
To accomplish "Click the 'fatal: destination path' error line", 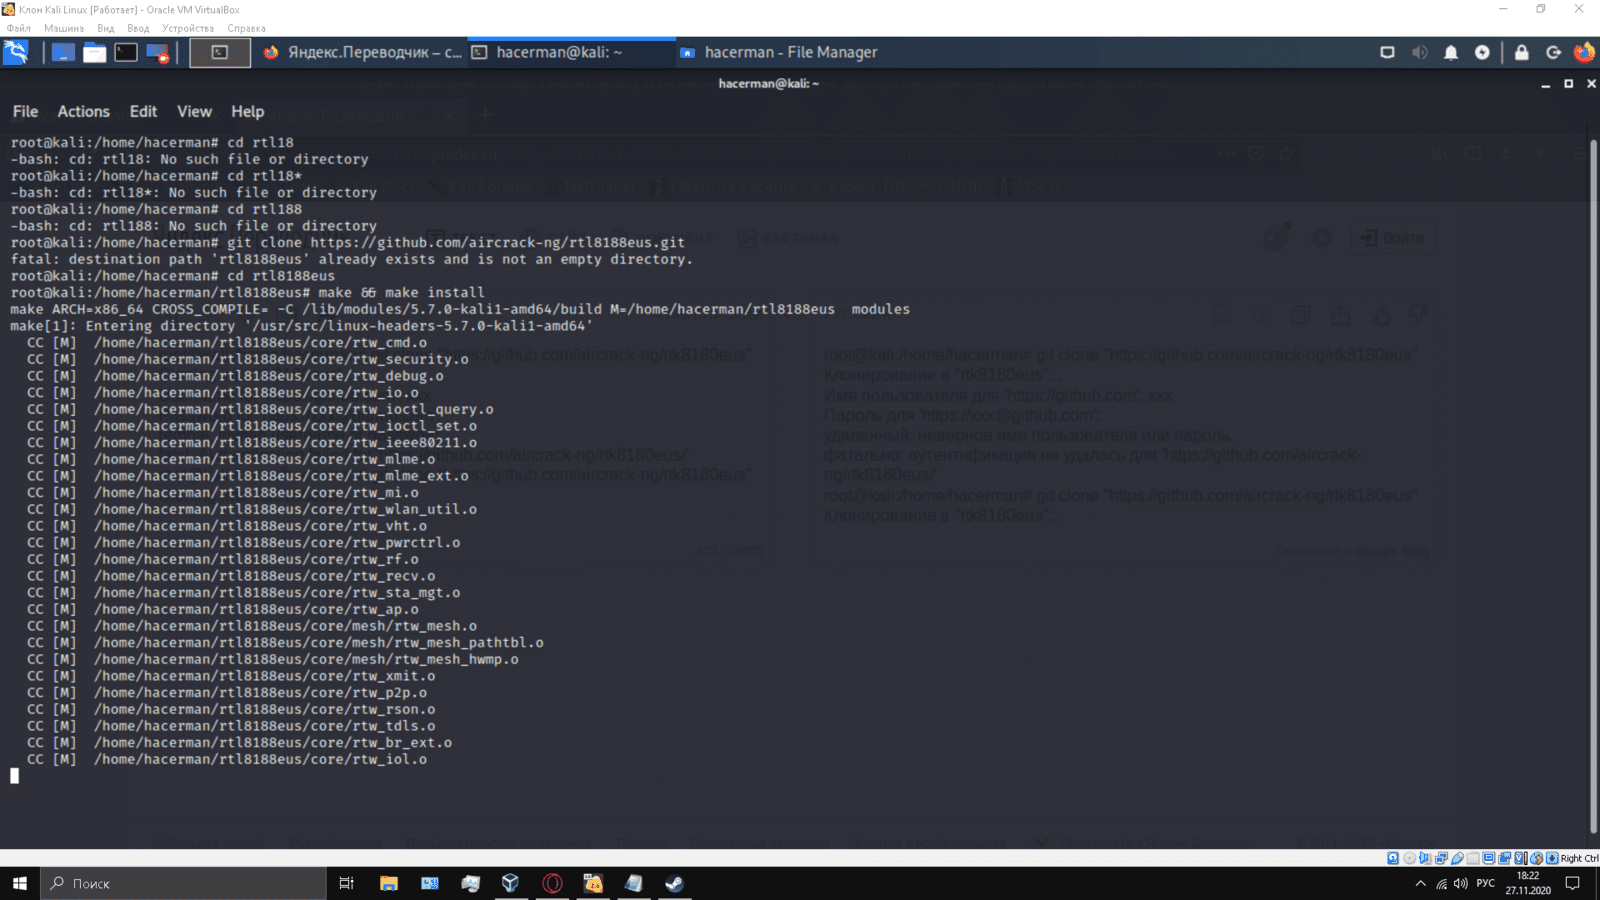I will pyautogui.click(x=352, y=259).
